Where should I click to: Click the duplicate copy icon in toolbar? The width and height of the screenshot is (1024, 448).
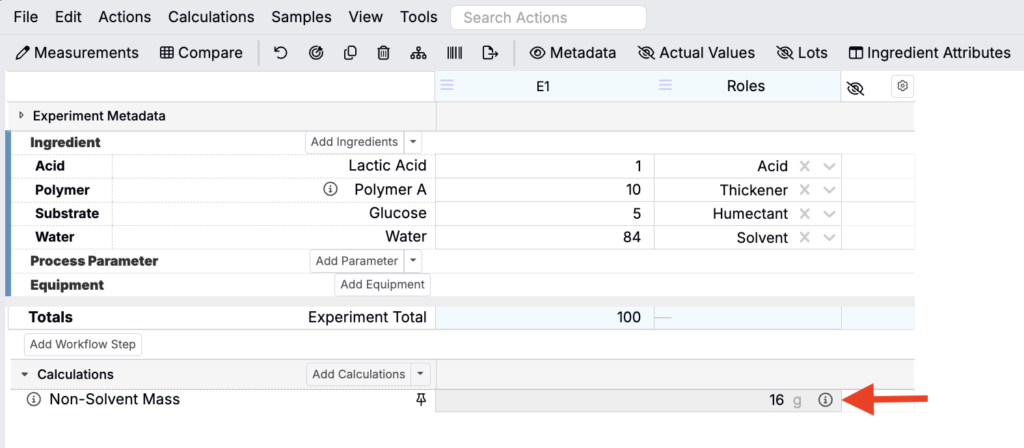[350, 53]
